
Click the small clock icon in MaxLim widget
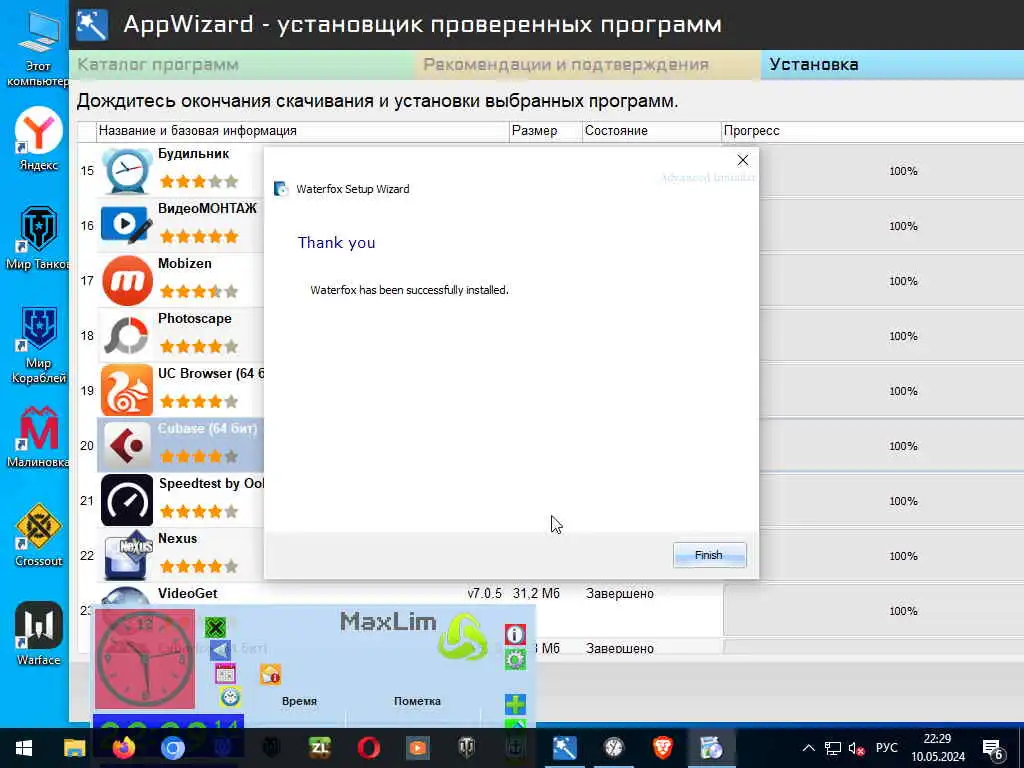point(230,697)
